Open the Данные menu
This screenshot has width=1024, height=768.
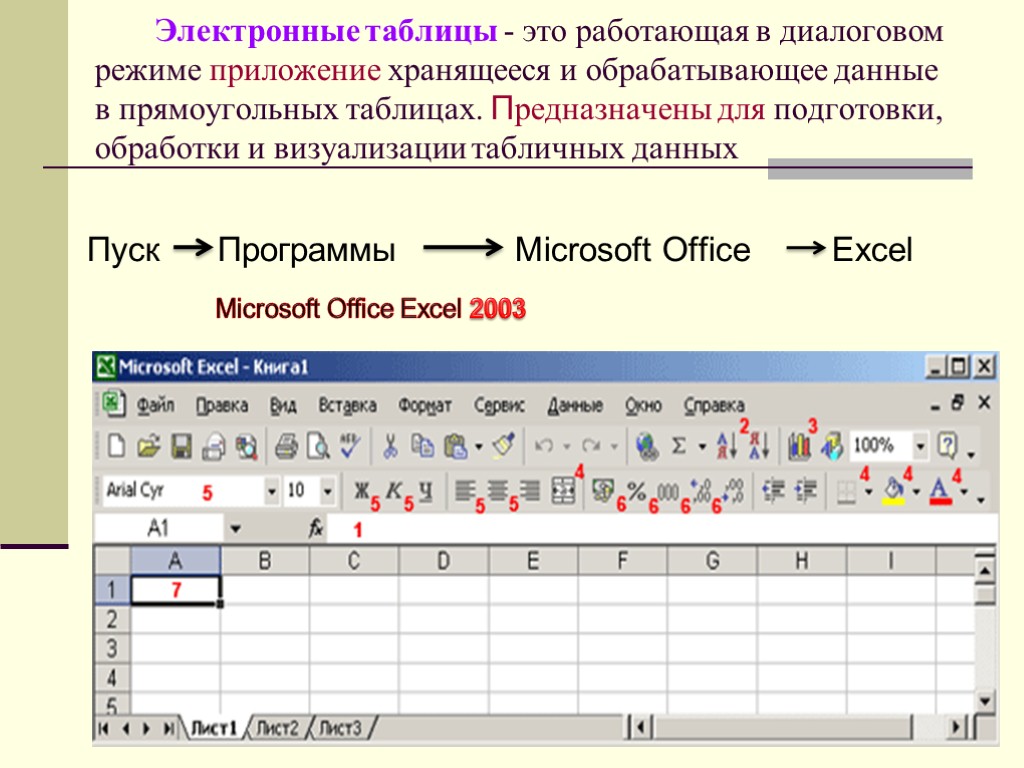point(575,406)
